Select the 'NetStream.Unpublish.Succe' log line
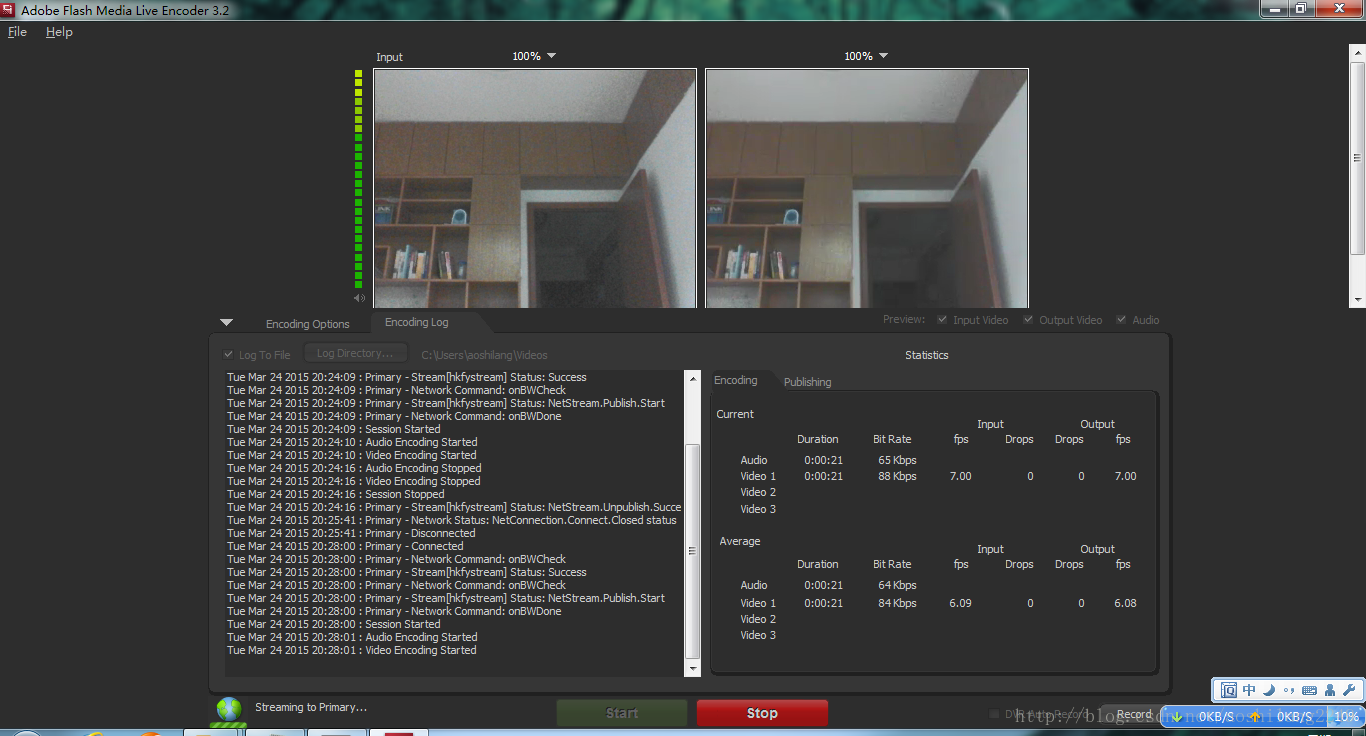The width and height of the screenshot is (1366, 736). tap(454, 507)
